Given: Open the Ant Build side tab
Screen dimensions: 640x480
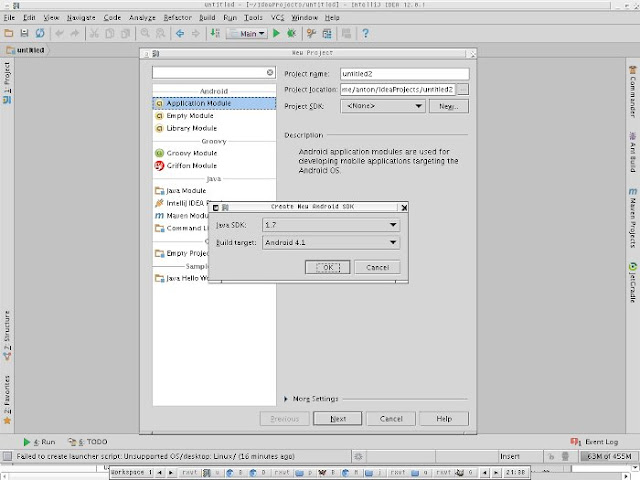Looking at the screenshot, I should [633, 152].
